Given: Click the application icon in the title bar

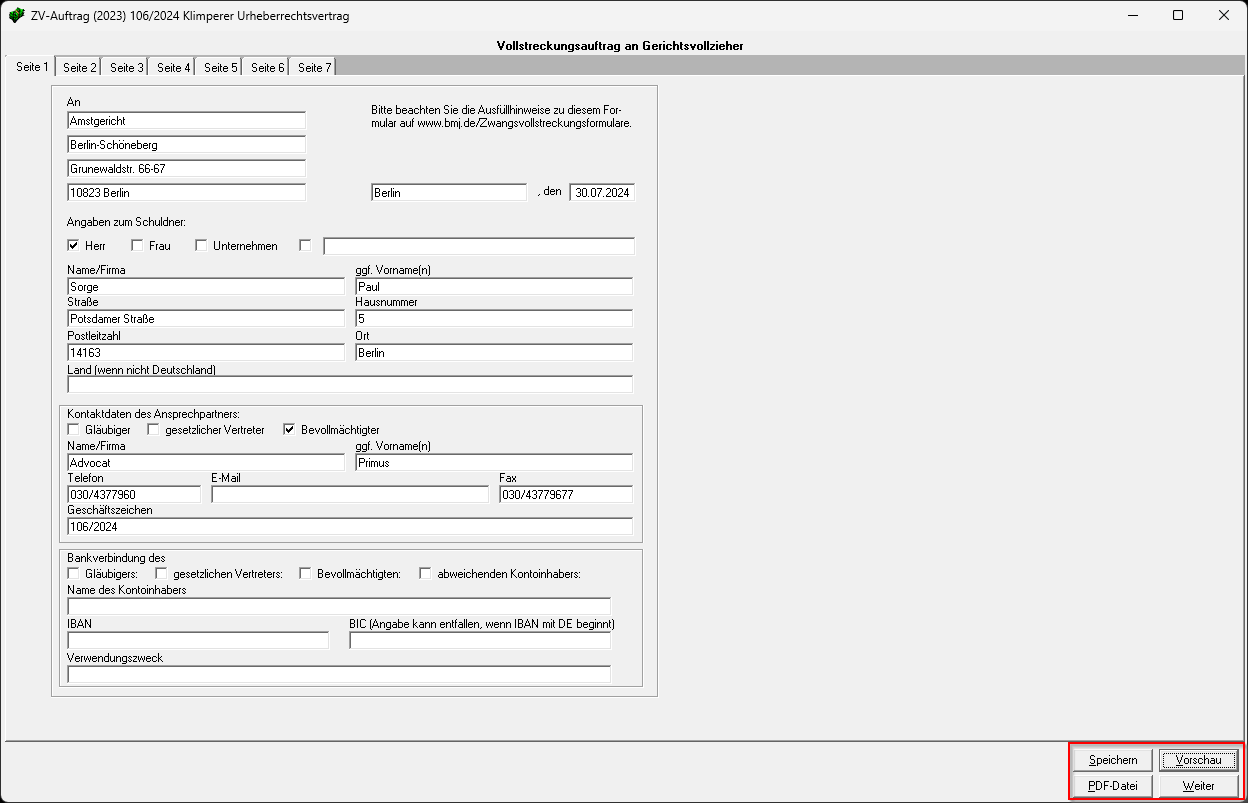Looking at the screenshot, I should 17,16.
